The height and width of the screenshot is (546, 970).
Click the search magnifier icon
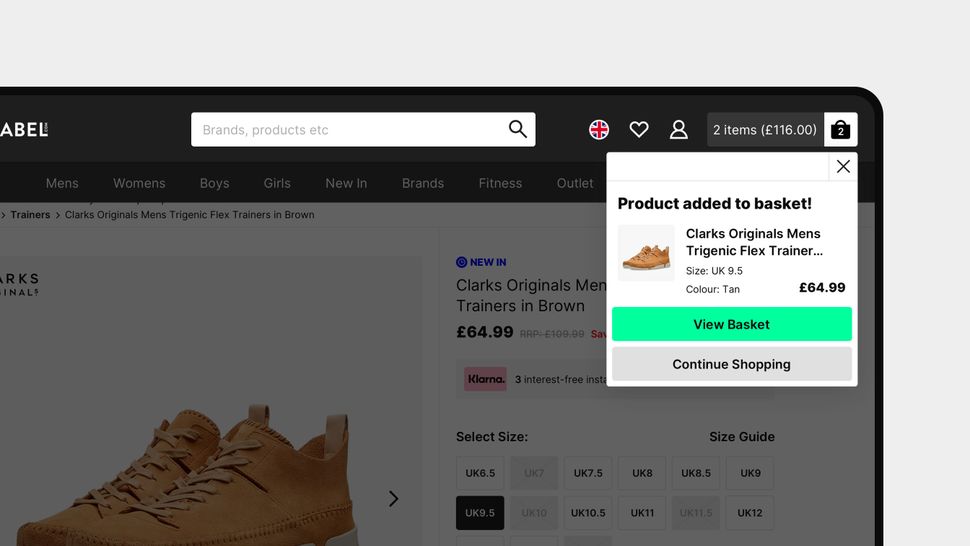518,129
